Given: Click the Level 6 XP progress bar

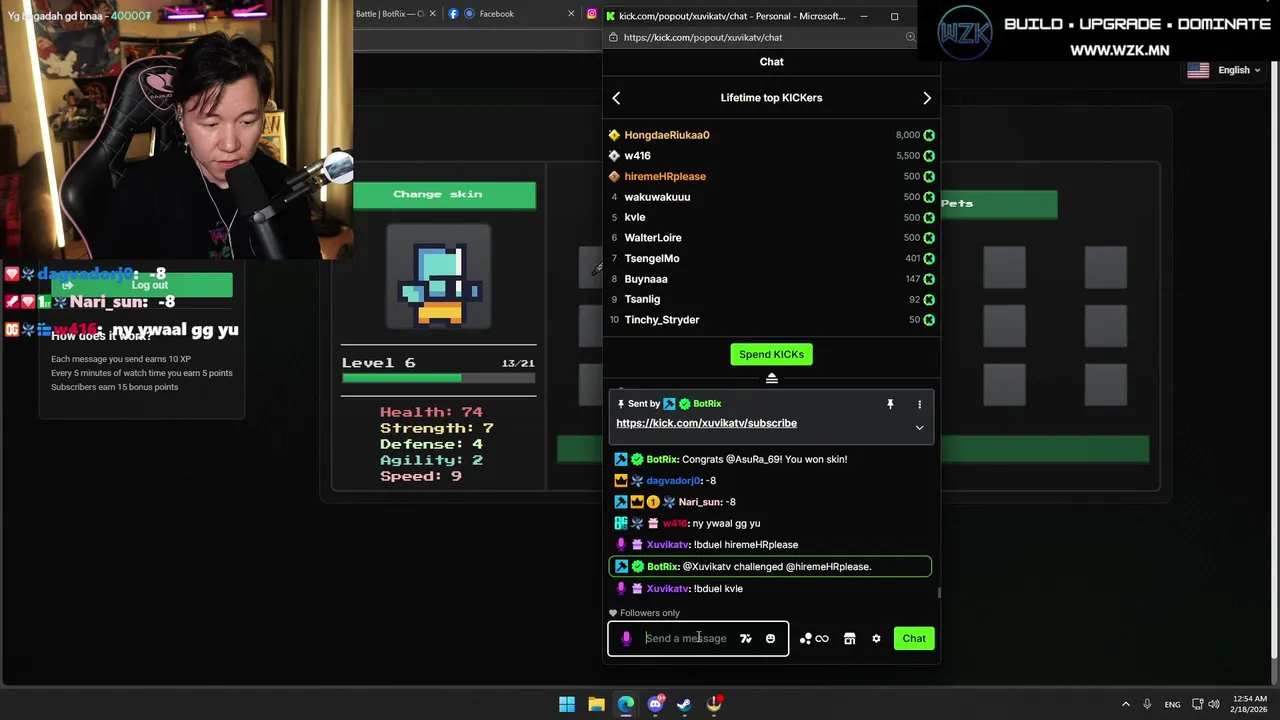Looking at the screenshot, I should (x=438, y=378).
